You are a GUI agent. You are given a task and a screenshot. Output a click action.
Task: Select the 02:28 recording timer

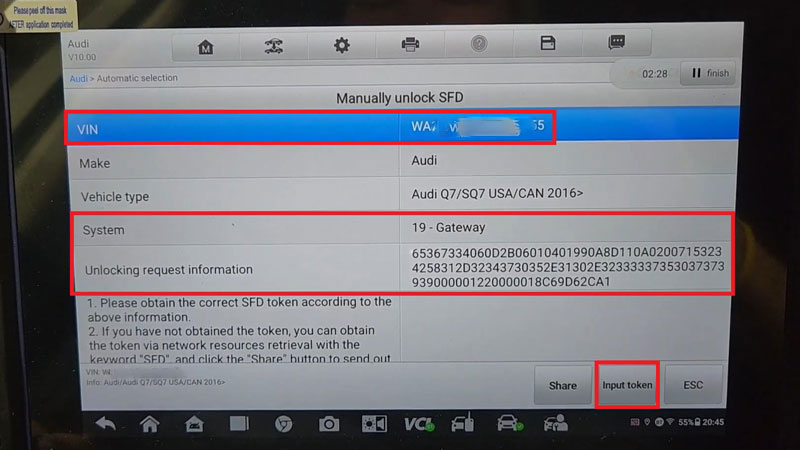654,74
